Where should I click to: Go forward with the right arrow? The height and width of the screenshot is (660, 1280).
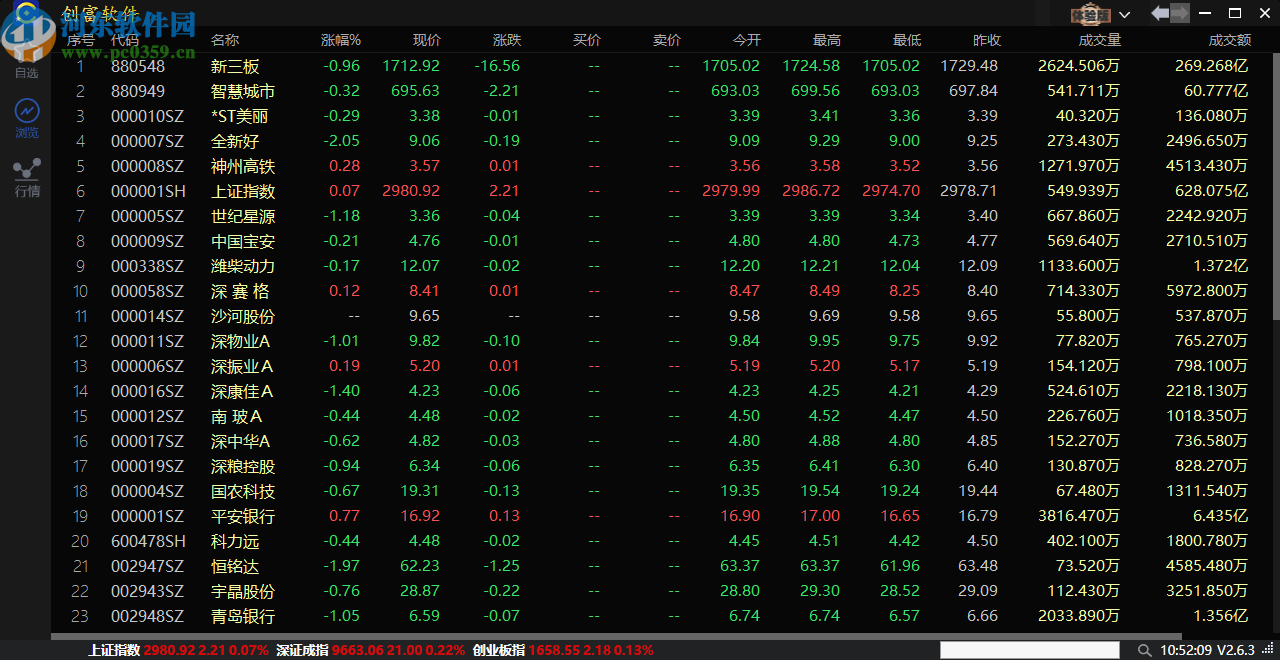(1180, 14)
